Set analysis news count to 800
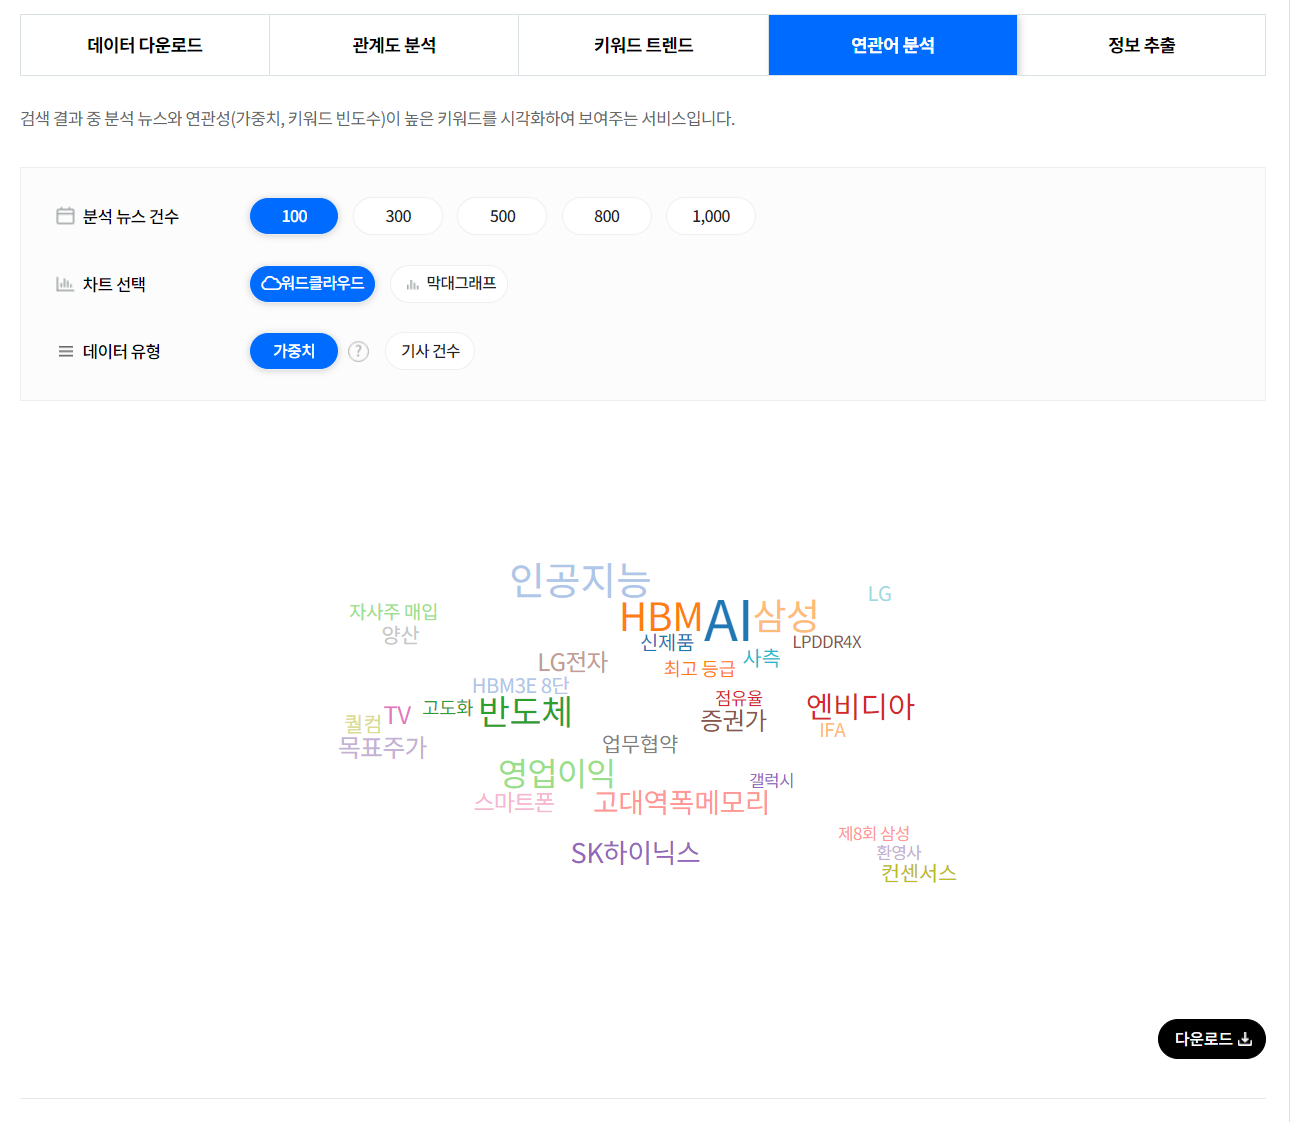This screenshot has width=1299, height=1122. point(607,216)
